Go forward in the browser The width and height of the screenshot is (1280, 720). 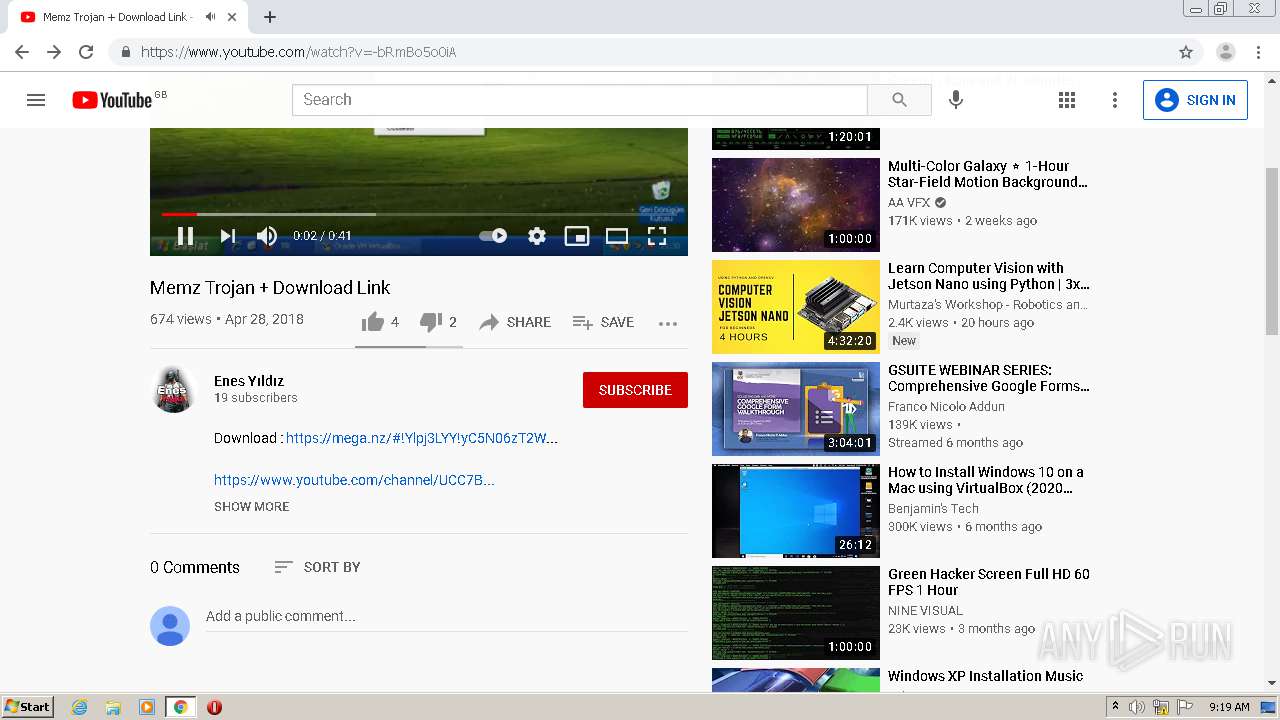(54, 52)
